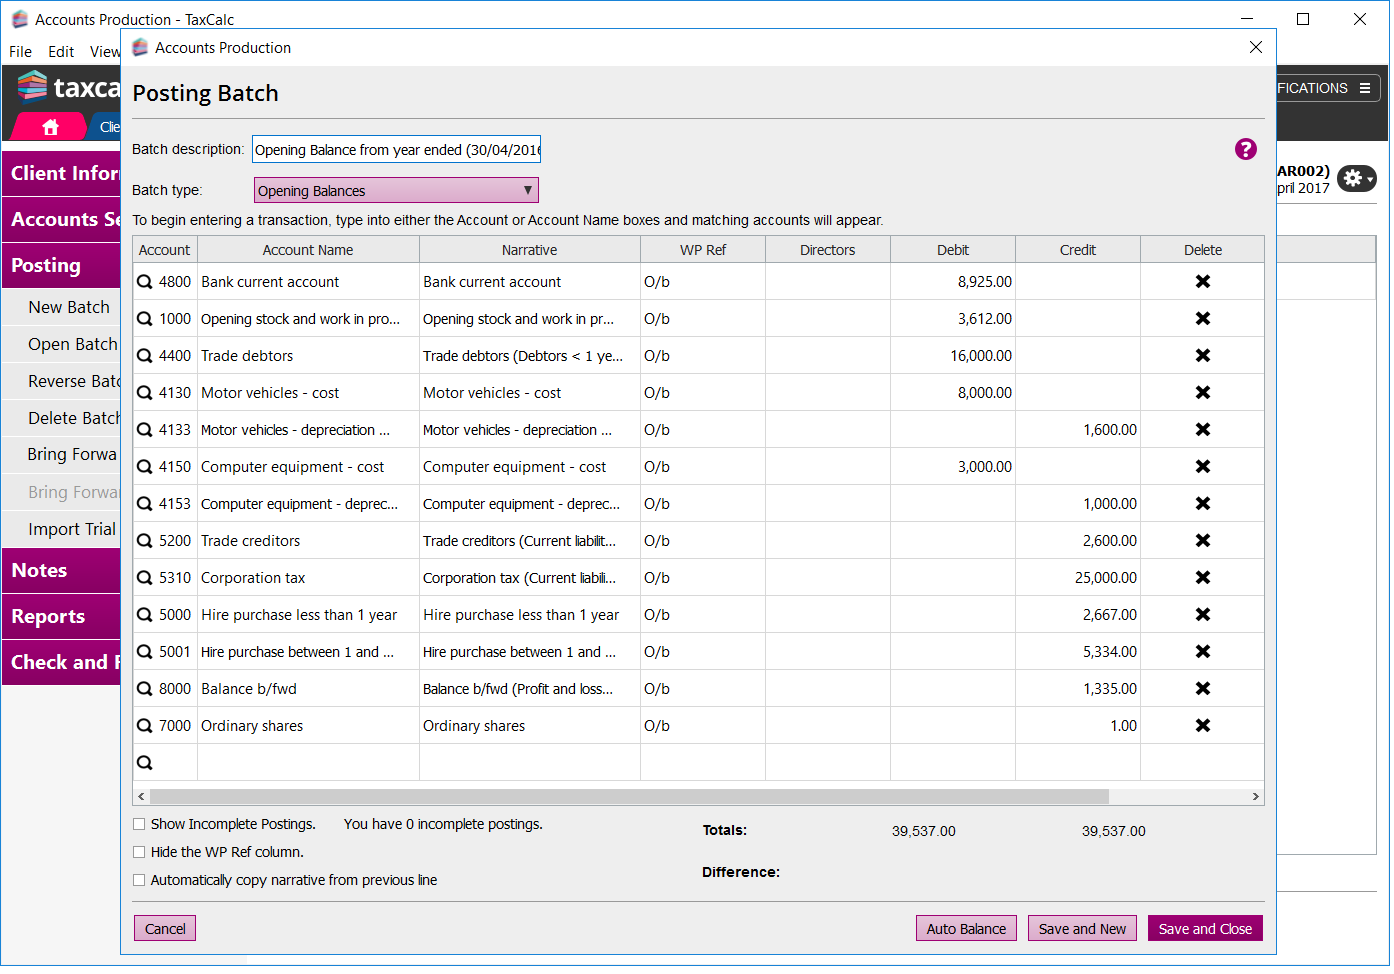
Task: Open account lookup for Bank current account row
Action: click(x=145, y=283)
